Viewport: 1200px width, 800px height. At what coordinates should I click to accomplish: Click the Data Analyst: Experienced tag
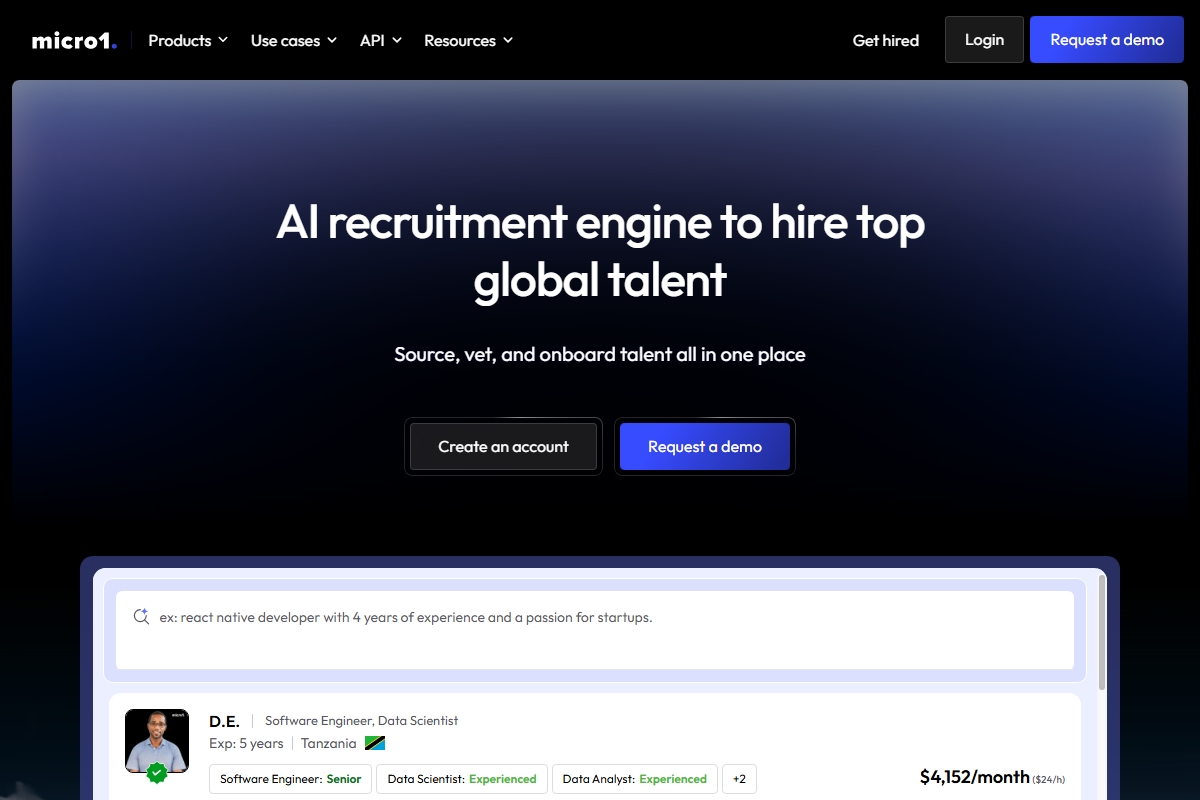[x=635, y=779]
